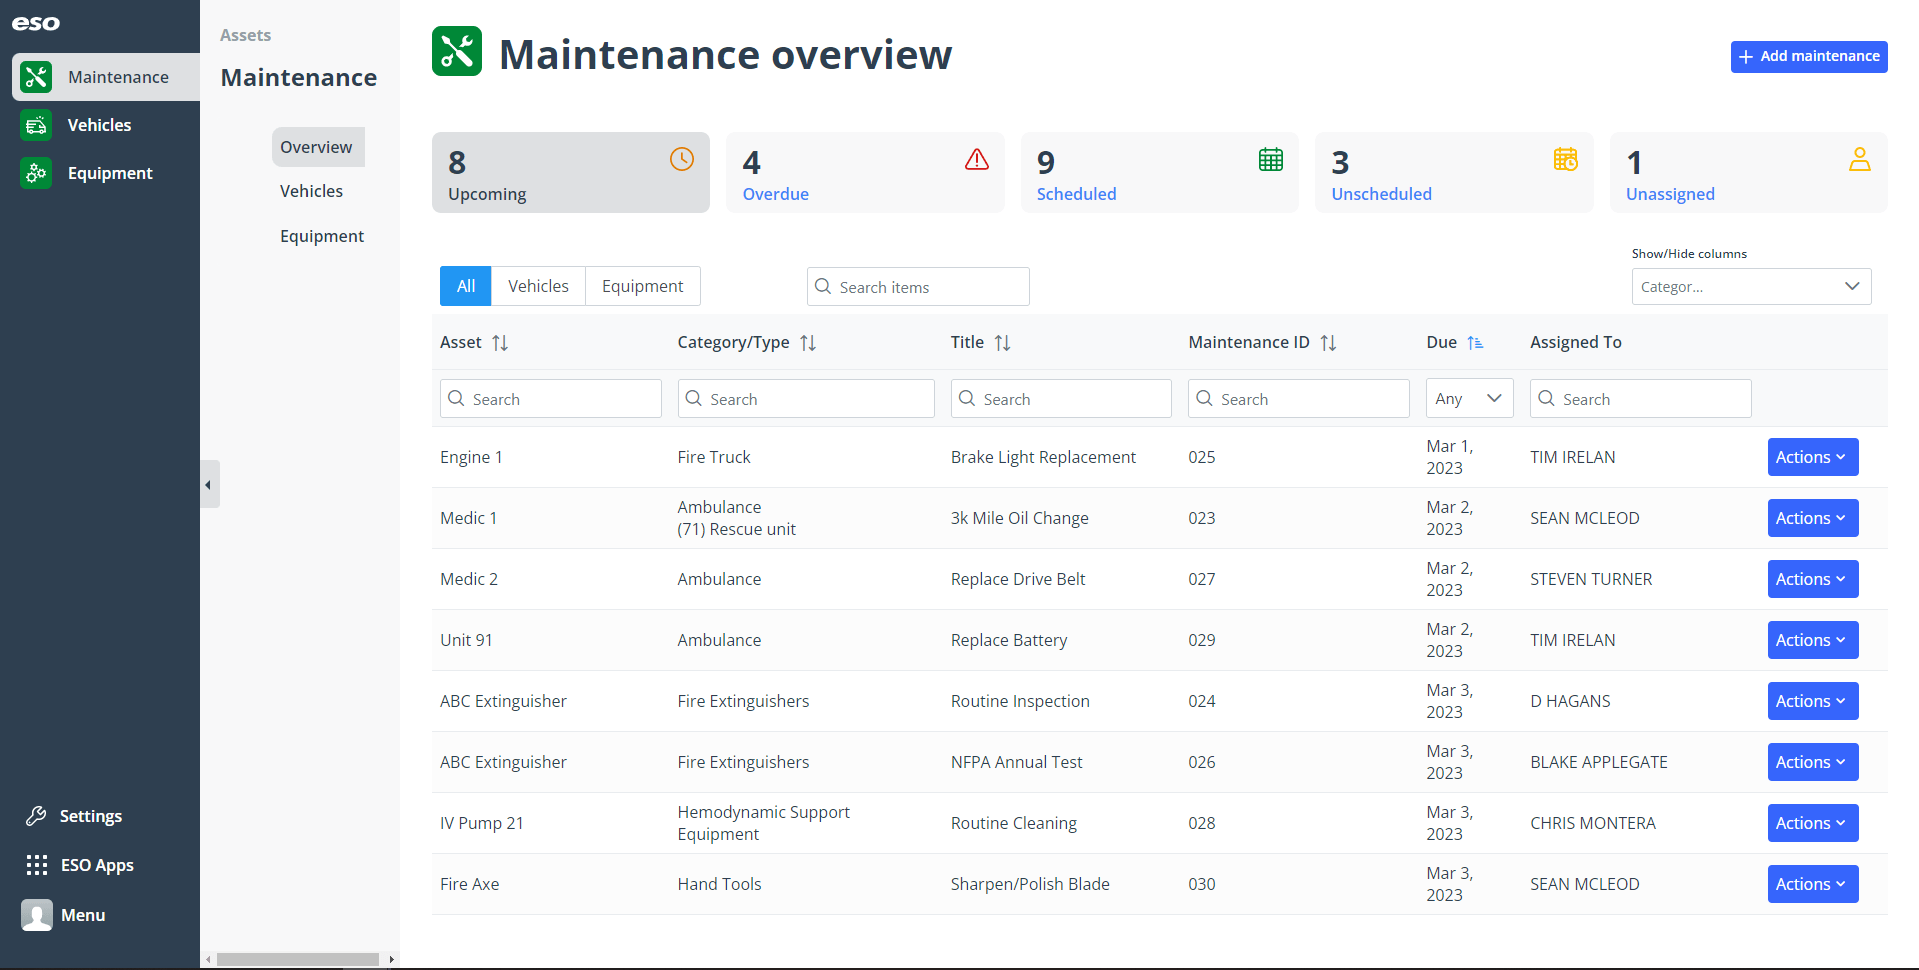Open Actions for IV Pump 21 row

click(x=1812, y=823)
